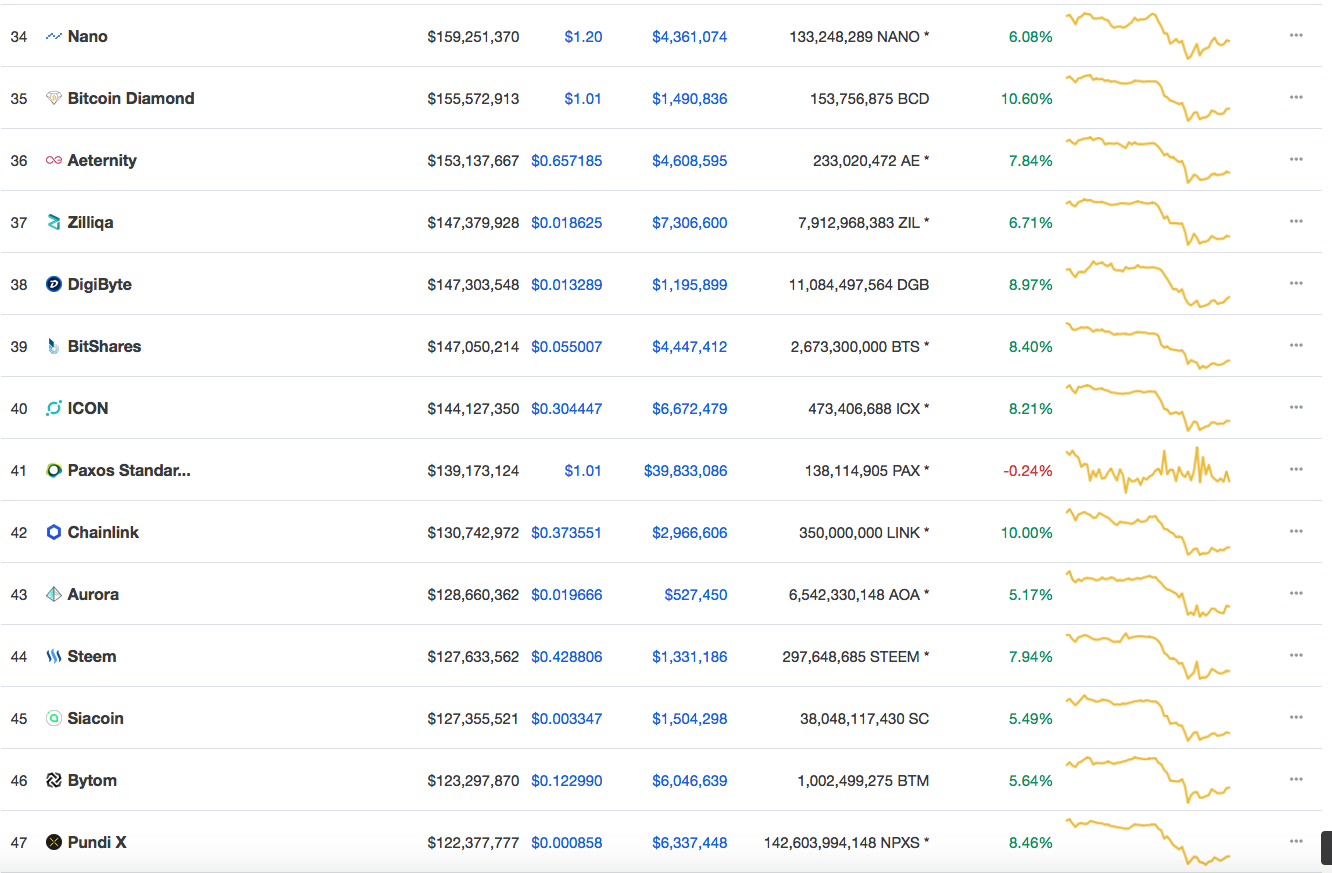
Task: Click the ICON market cap $144,127,350
Action: tap(473, 409)
